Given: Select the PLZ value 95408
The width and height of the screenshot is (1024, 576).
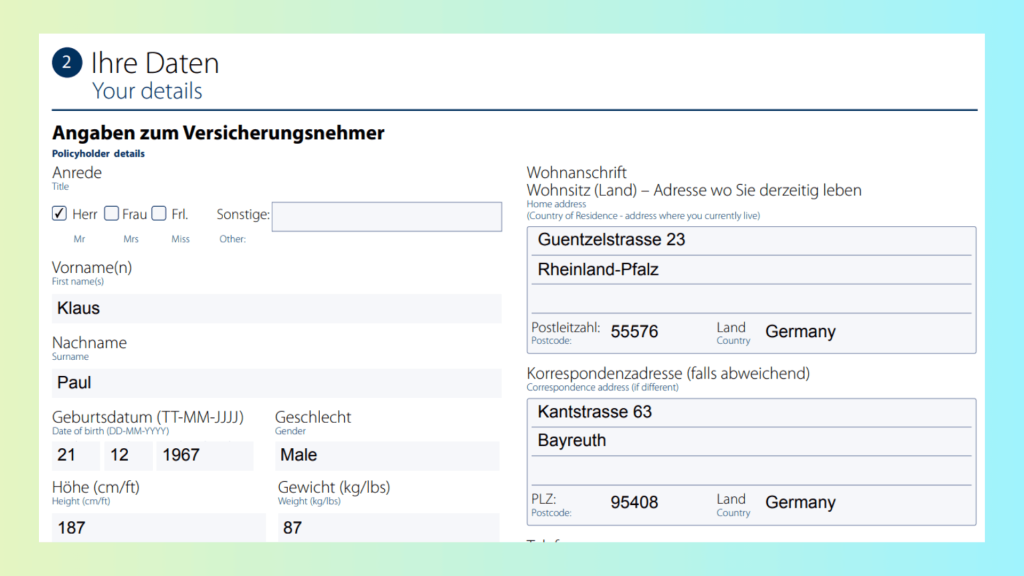Looking at the screenshot, I should [648, 503].
